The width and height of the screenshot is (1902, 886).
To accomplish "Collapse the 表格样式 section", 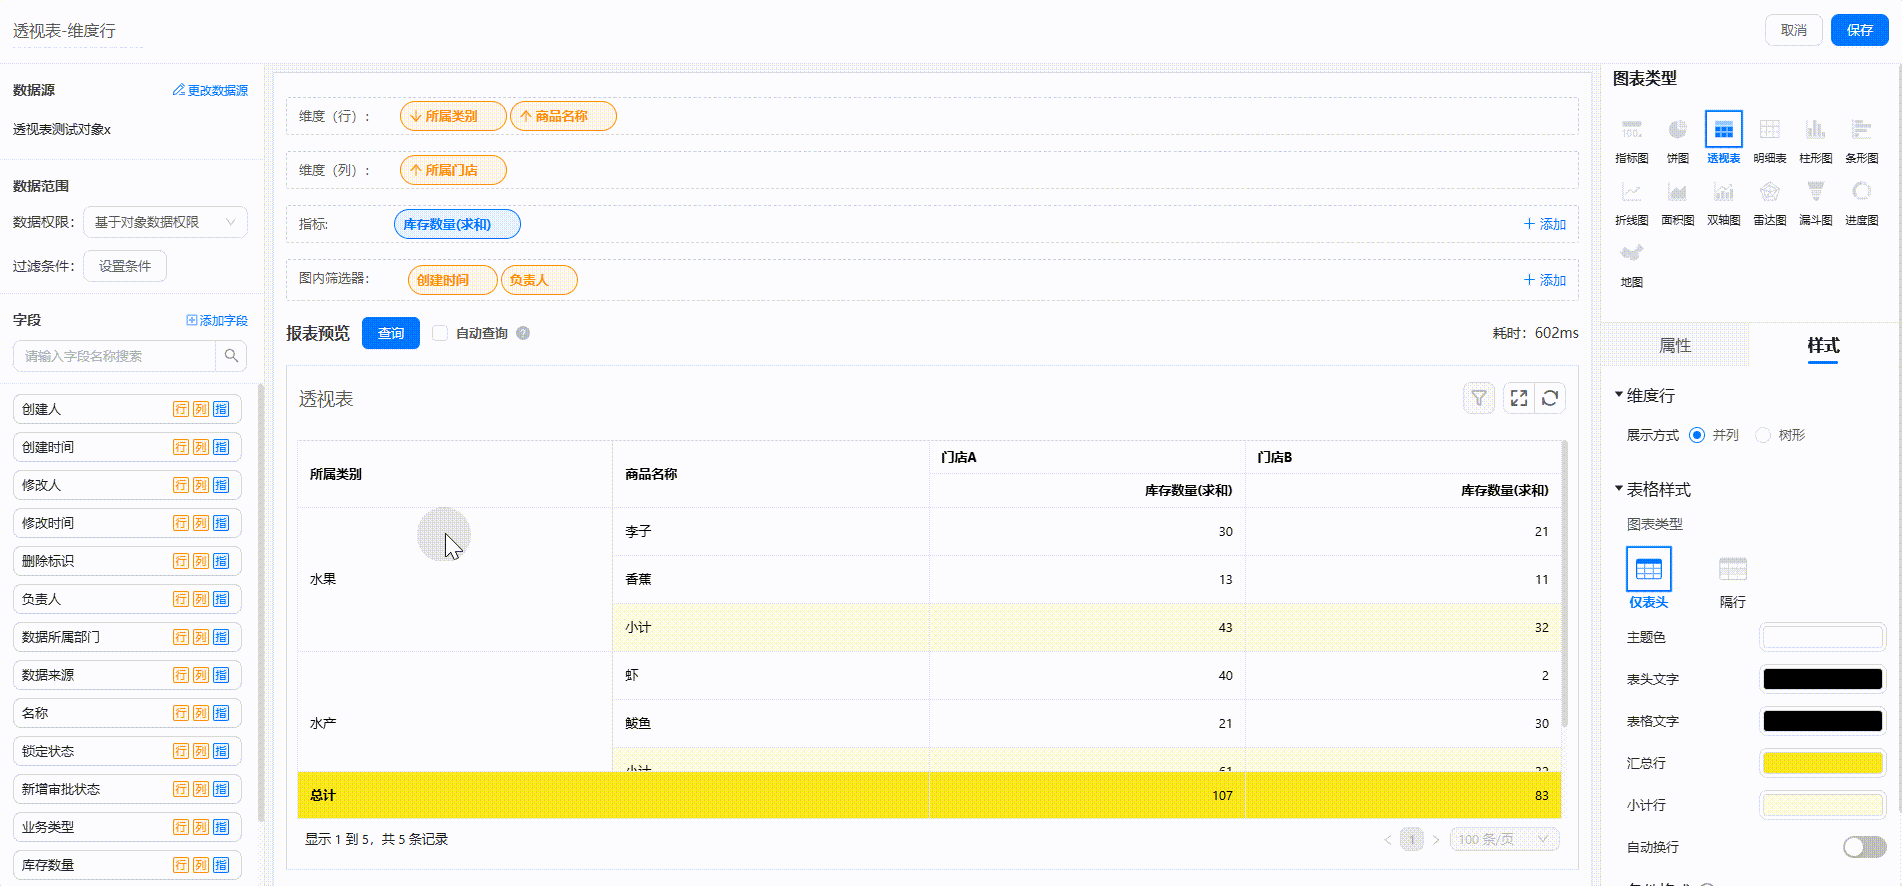I will 1618,489.
